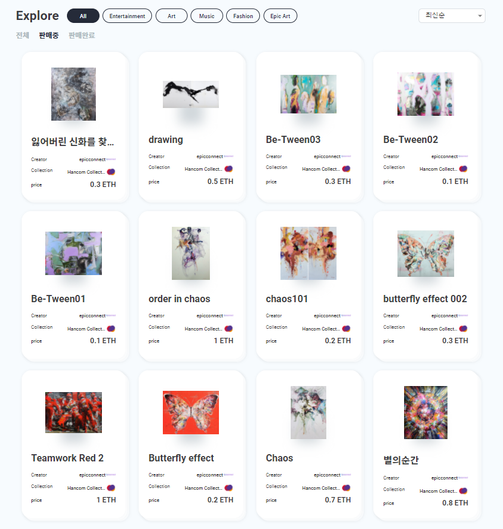Open the Butterfly effect artwork thumbnail

coord(191,412)
